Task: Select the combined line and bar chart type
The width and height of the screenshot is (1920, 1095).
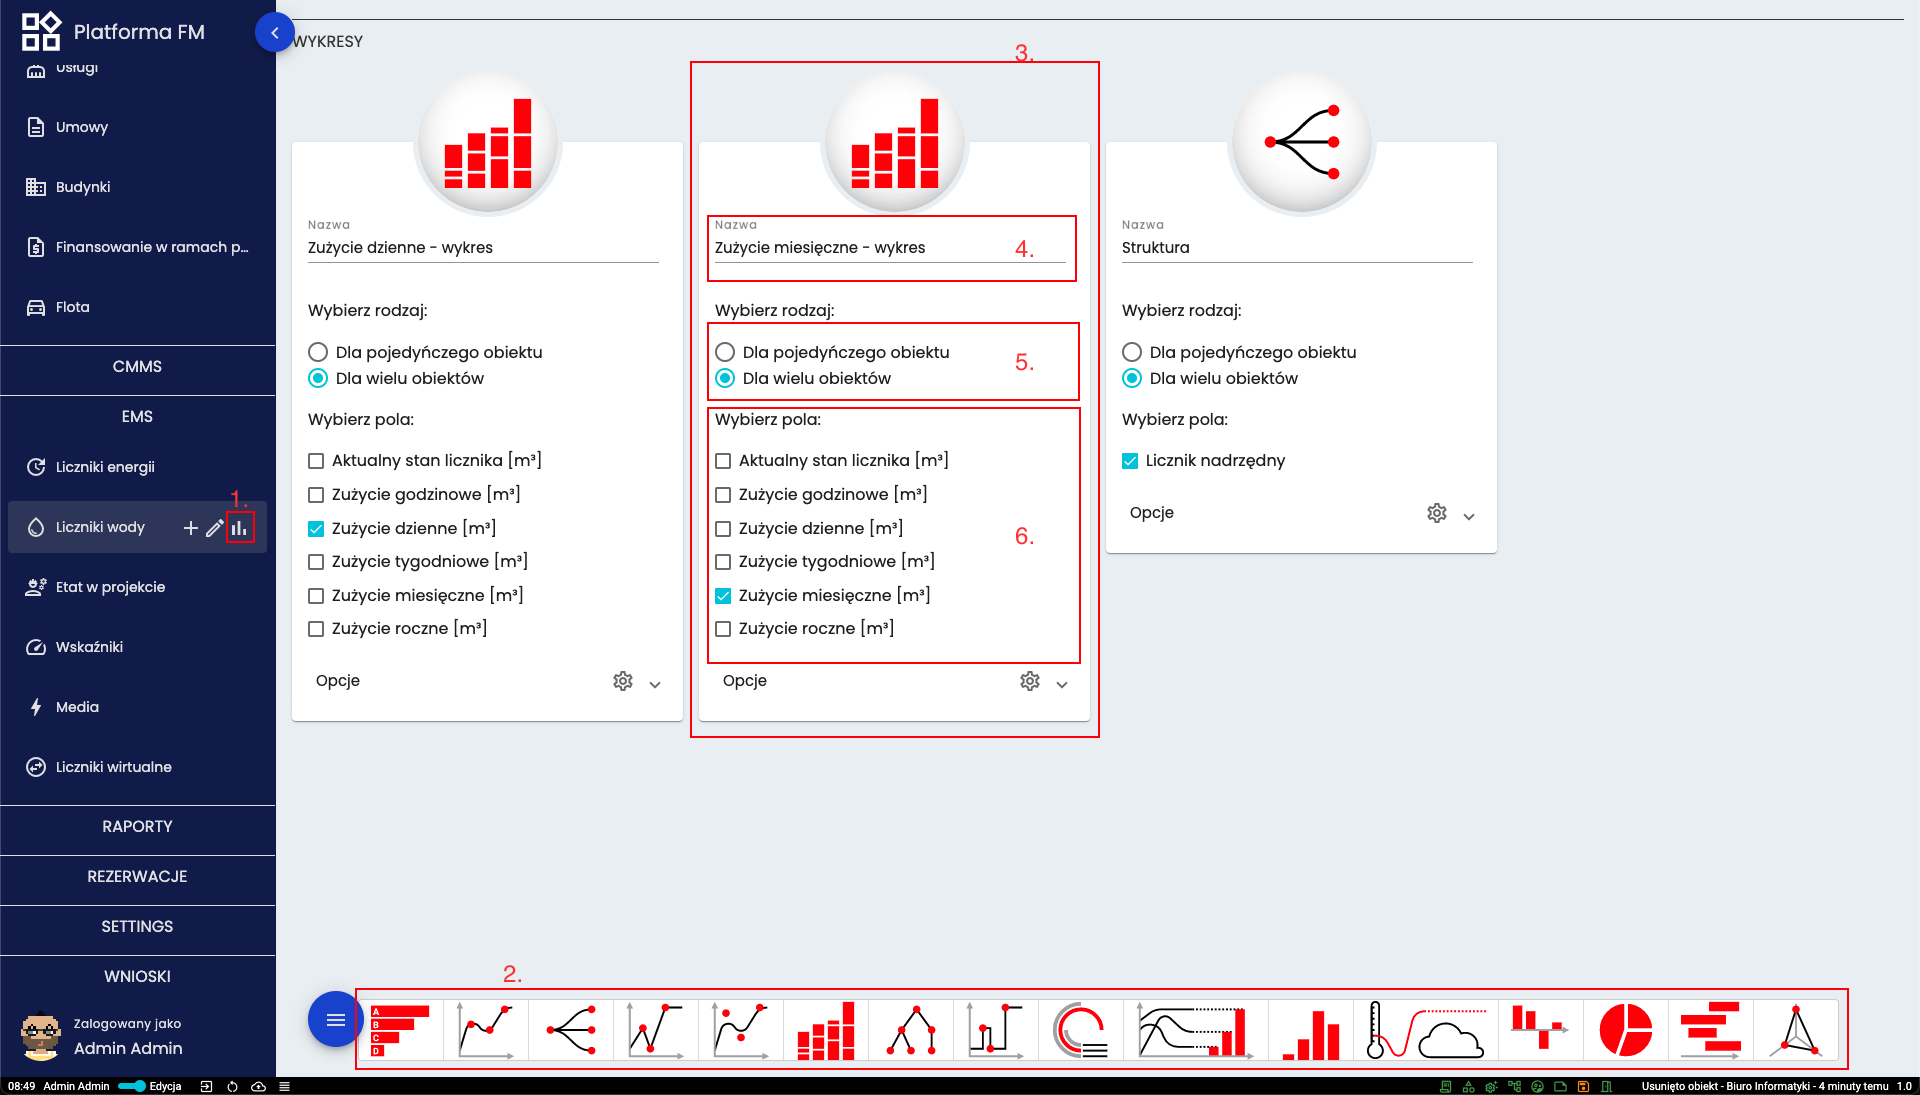Action: (1196, 1031)
